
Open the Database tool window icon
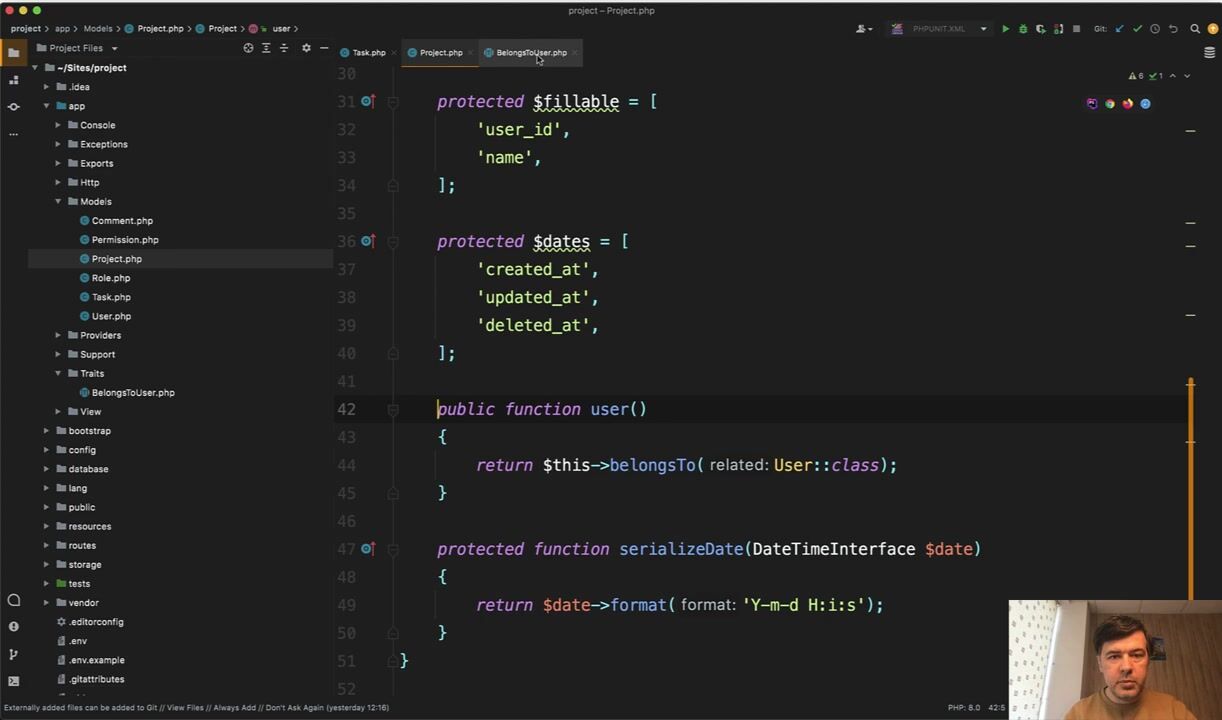coord(1210,52)
